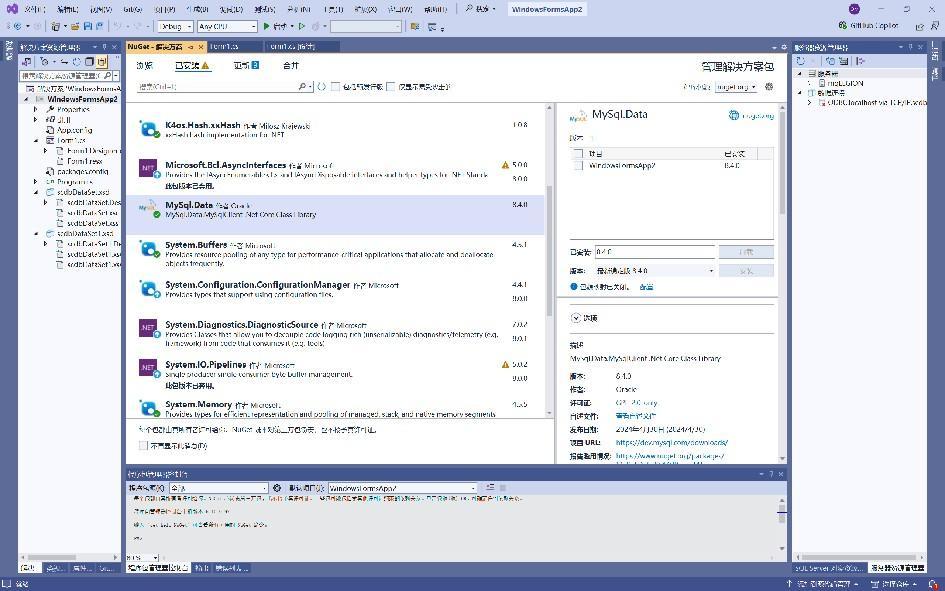
Task: Click the NuGet package source settings gear
Action: [x=769, y=87]
